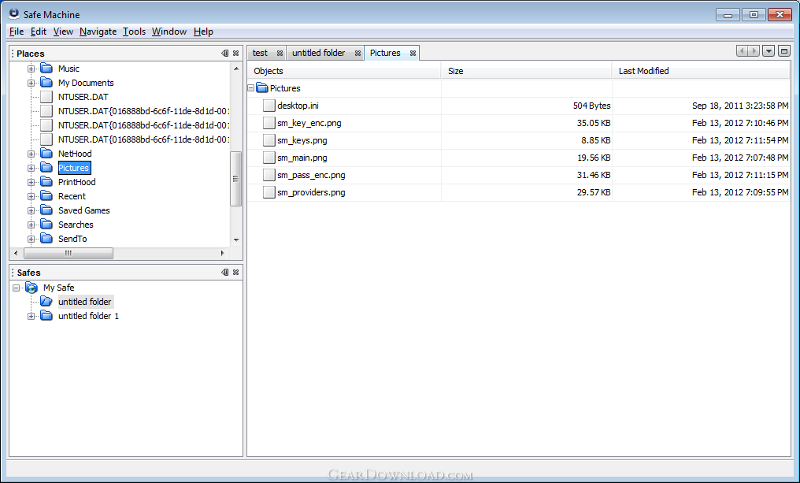Collapse the Pictures folder in file list
The height and width of the screenshot is (483, 800).
[x=251, y=88]
